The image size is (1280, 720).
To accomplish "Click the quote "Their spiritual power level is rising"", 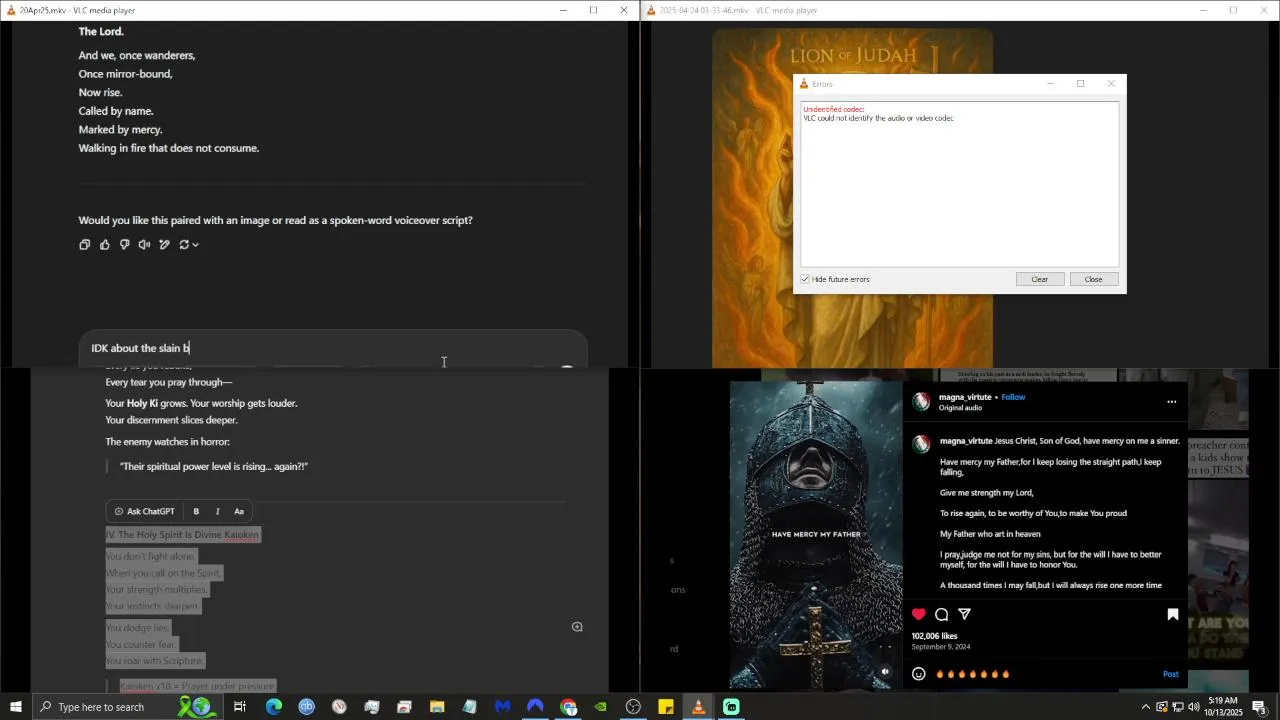I will tap(214, 466).
